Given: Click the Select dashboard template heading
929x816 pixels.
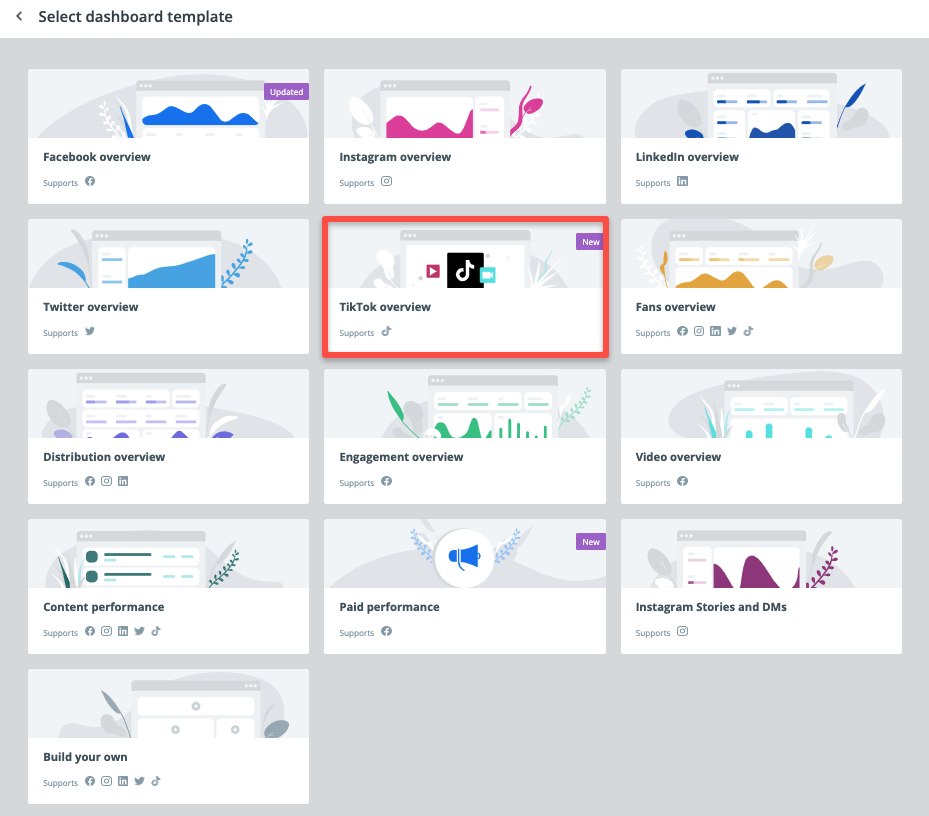Looking at the screenshot, I should (x=135, y=17).
